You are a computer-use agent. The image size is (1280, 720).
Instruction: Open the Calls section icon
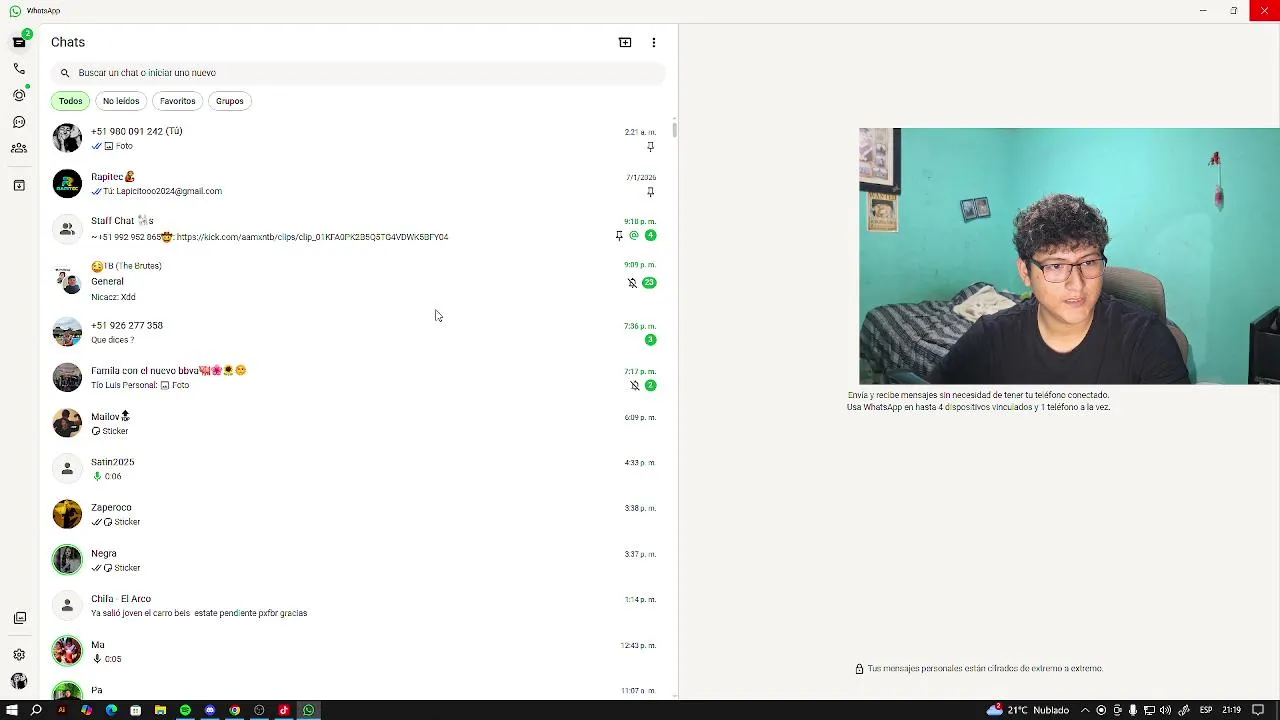click(19, 69)
